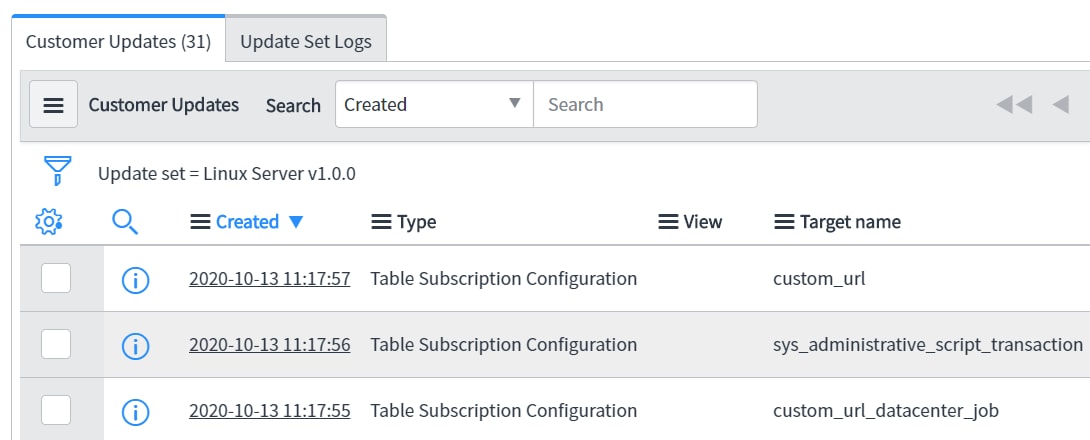Viewport: 1090px width, 440px height.
Task: Sort by the Type column header
Action: coord(417,222)
